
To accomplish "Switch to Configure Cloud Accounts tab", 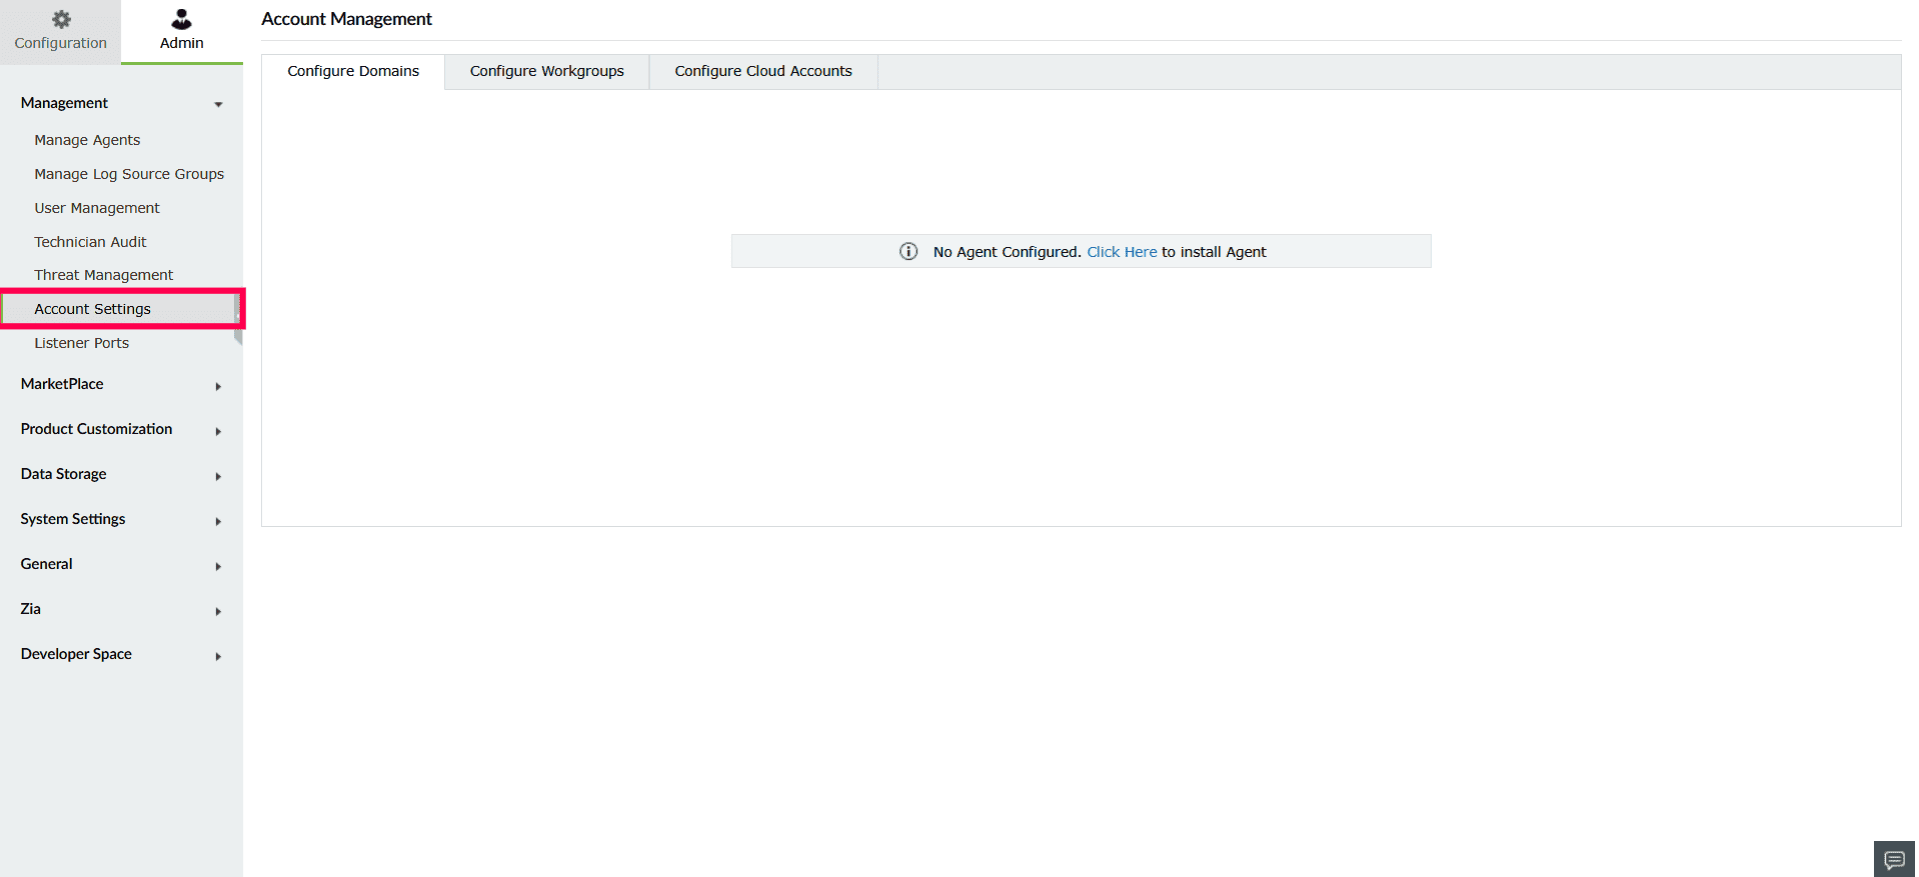I will pos(763,71).
